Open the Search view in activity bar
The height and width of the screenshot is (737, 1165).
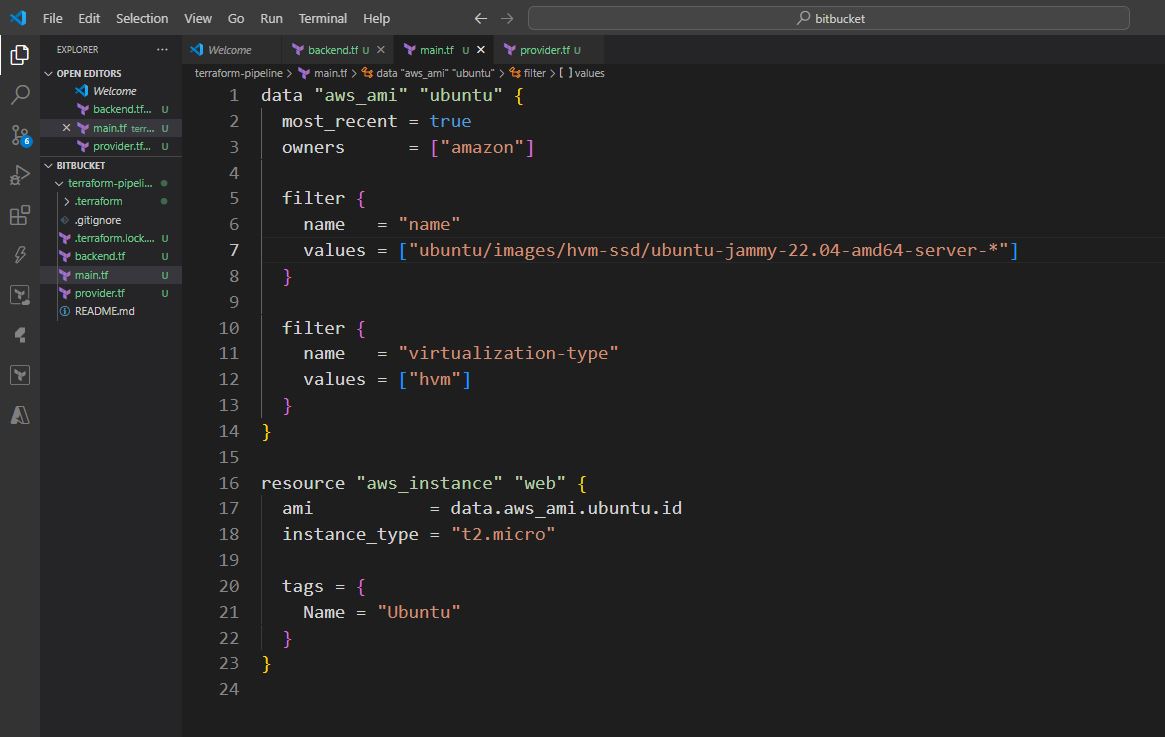tap(19, 95)
